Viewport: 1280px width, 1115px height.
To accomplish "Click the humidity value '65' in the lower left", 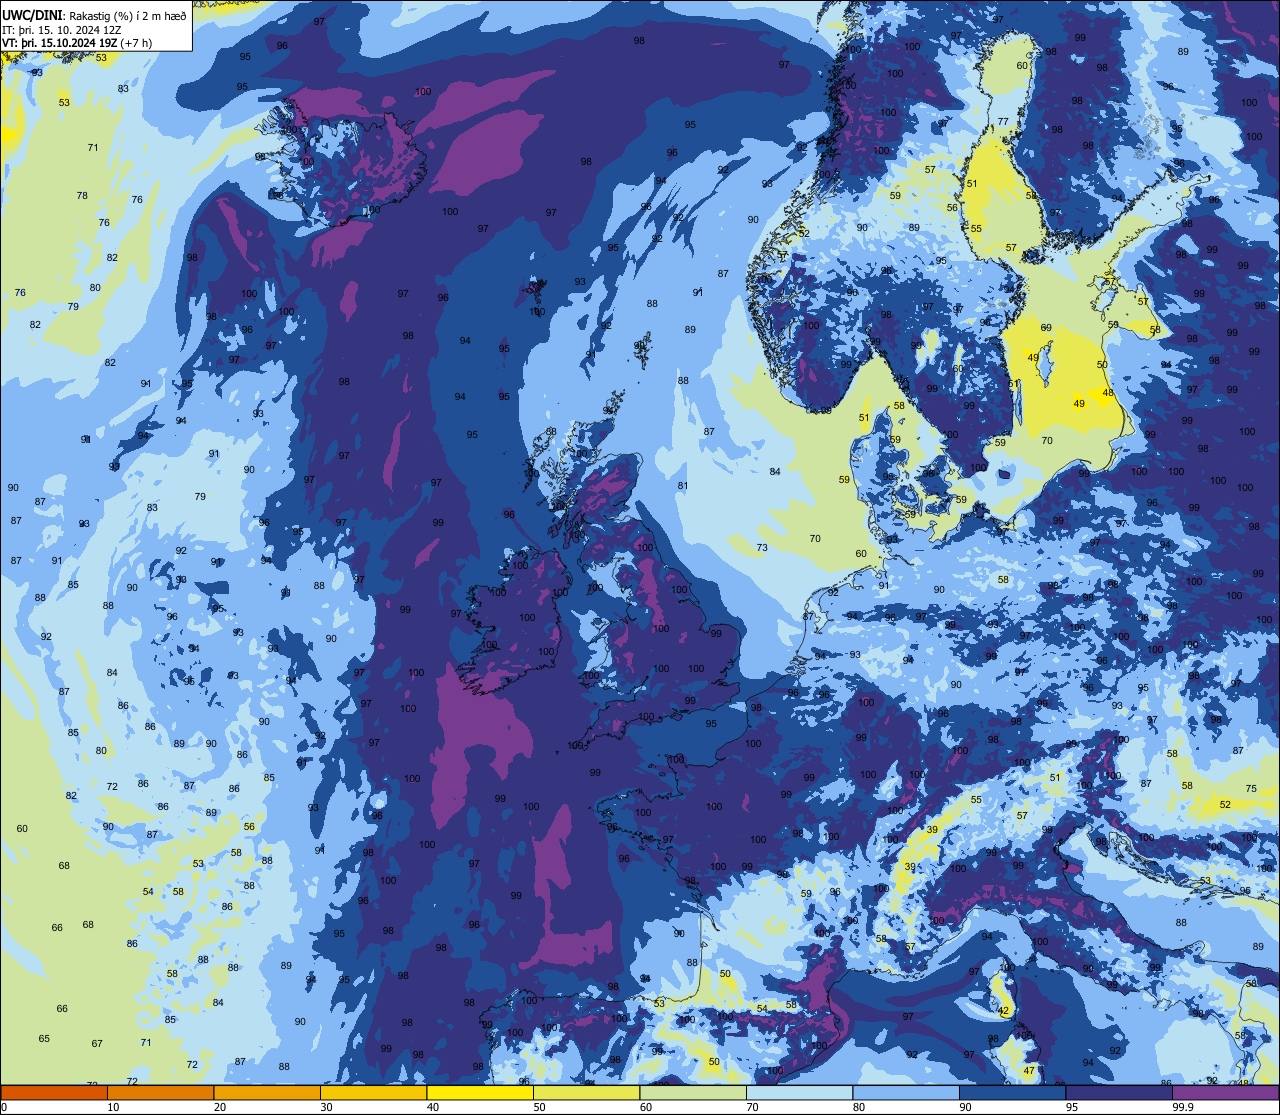I will [x=44, y=1039].
